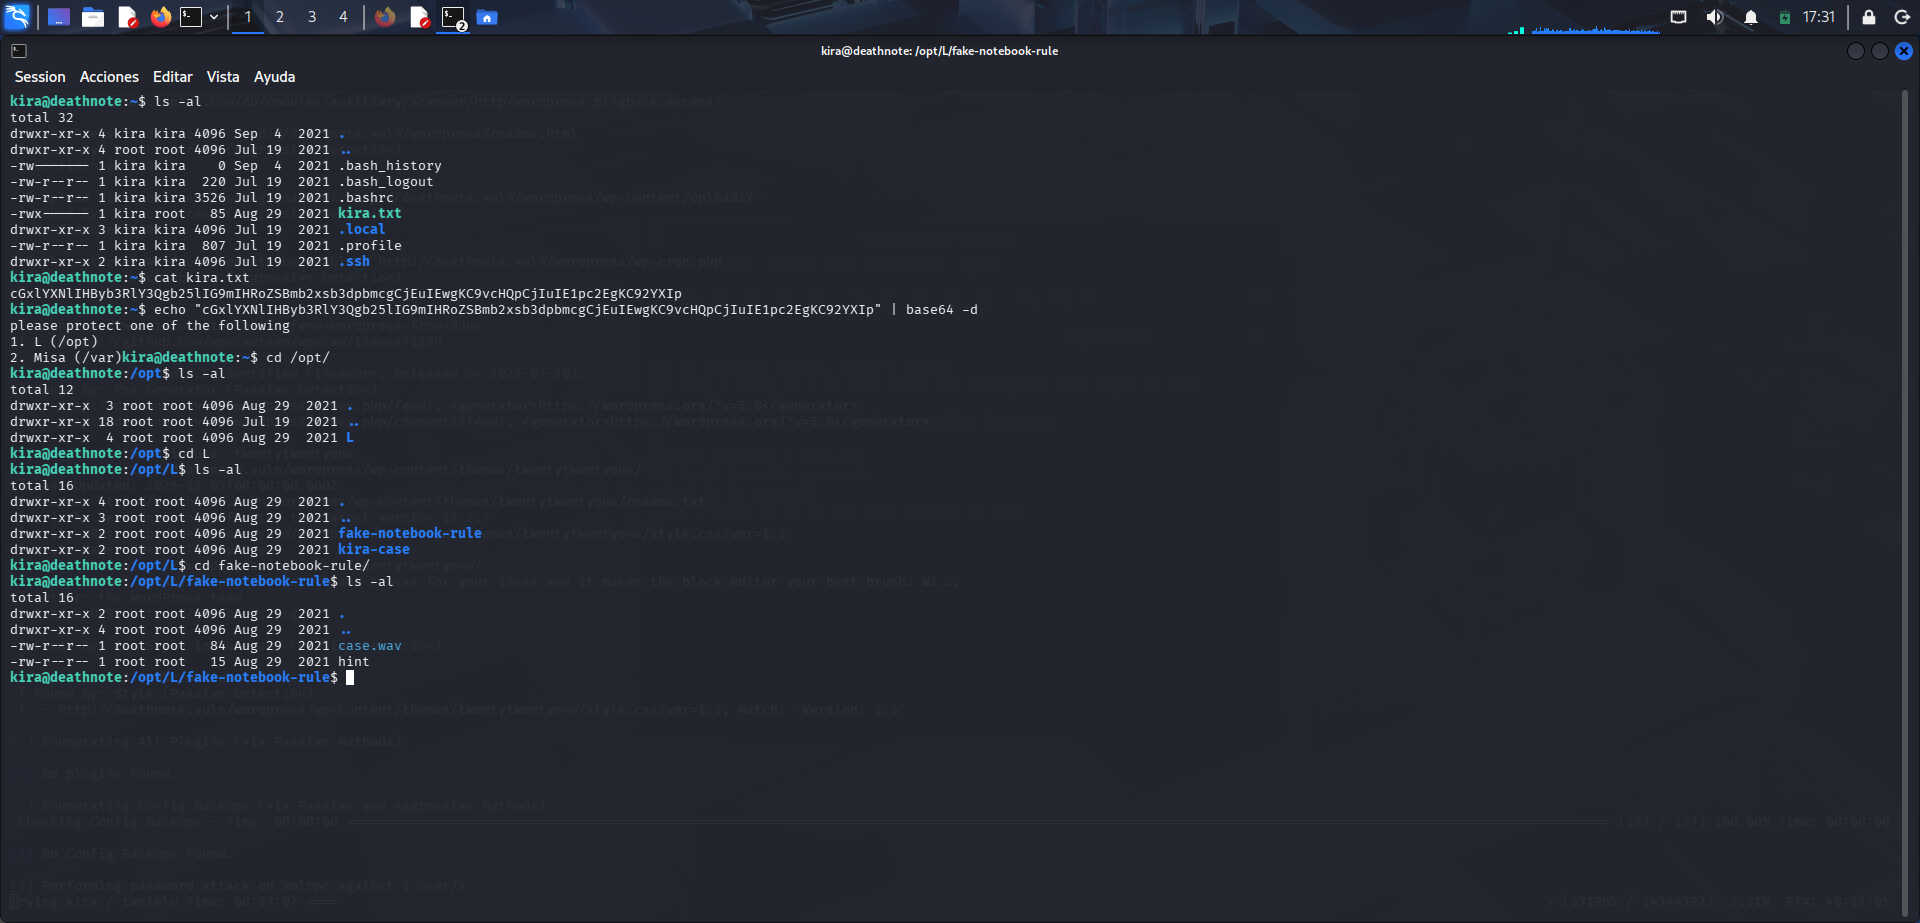Open the Kali Linux applications menu
The width and height of the screenshot is (1920, 923).
tap(17, 17)
